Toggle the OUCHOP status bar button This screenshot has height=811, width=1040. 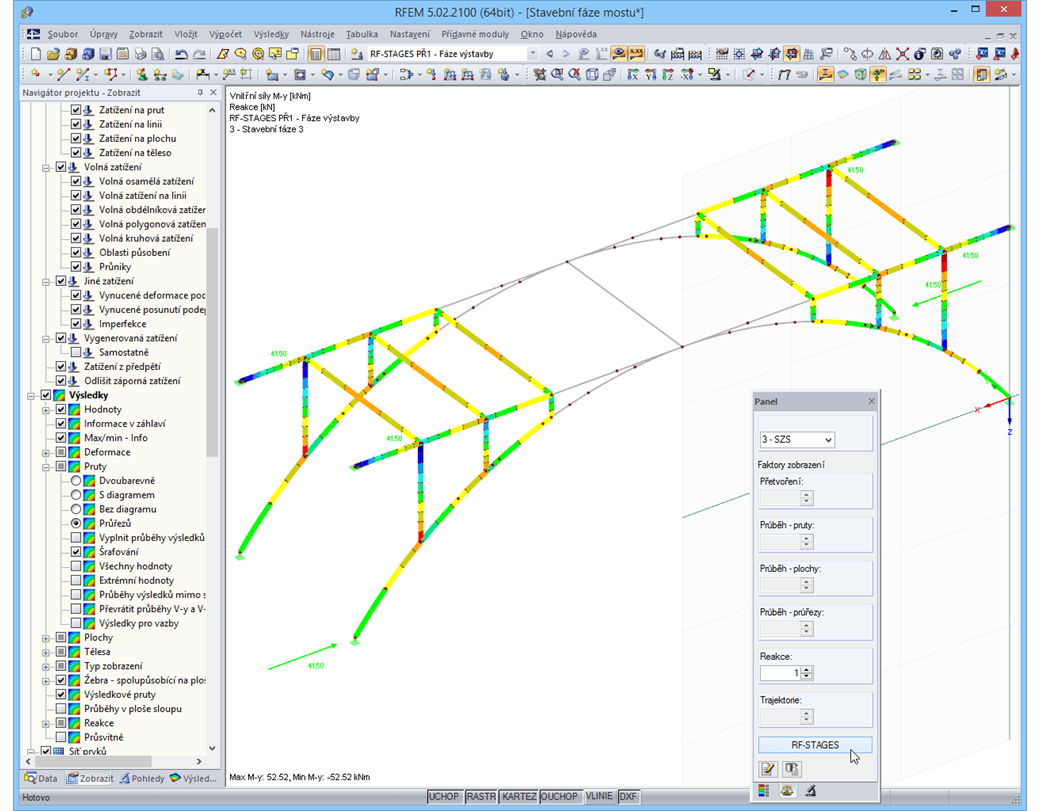pyautogui.click(x=558, y=796)
